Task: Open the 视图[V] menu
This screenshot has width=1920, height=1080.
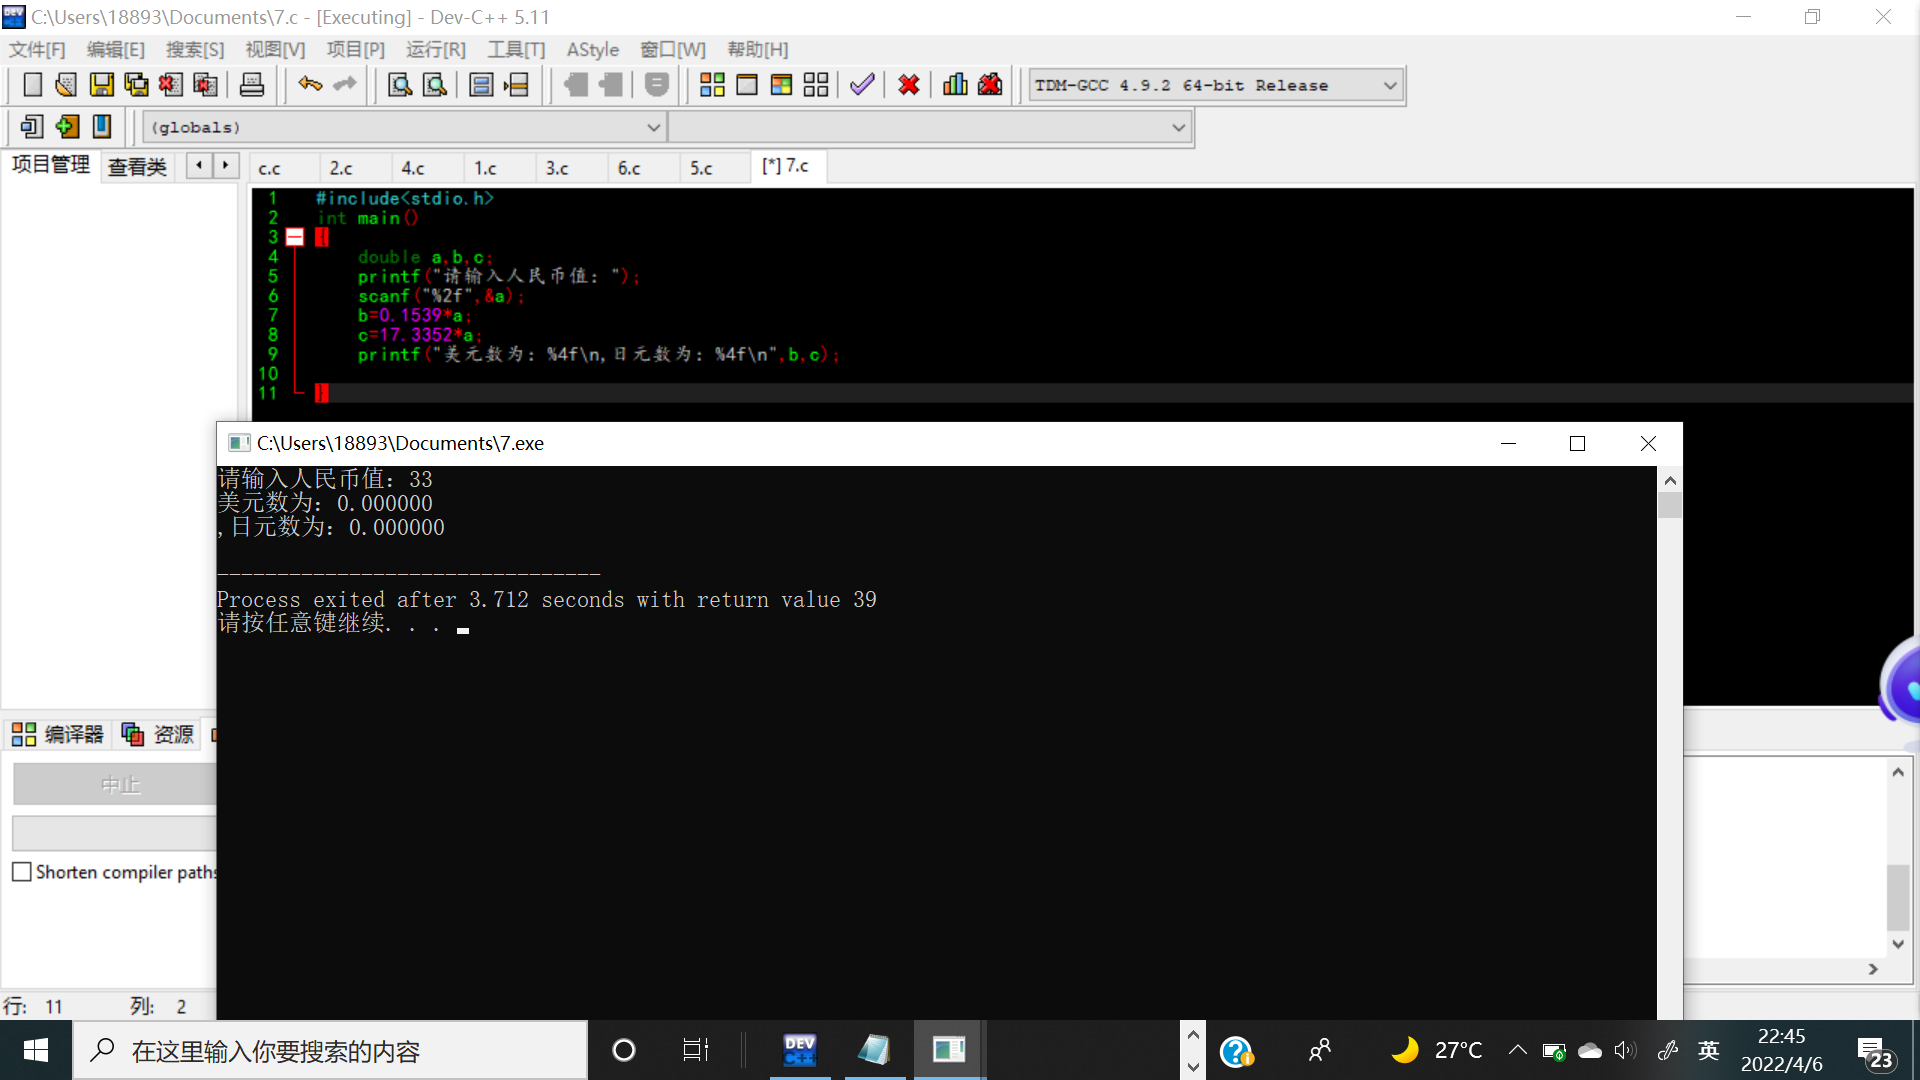Action: [x=275, y=50]
